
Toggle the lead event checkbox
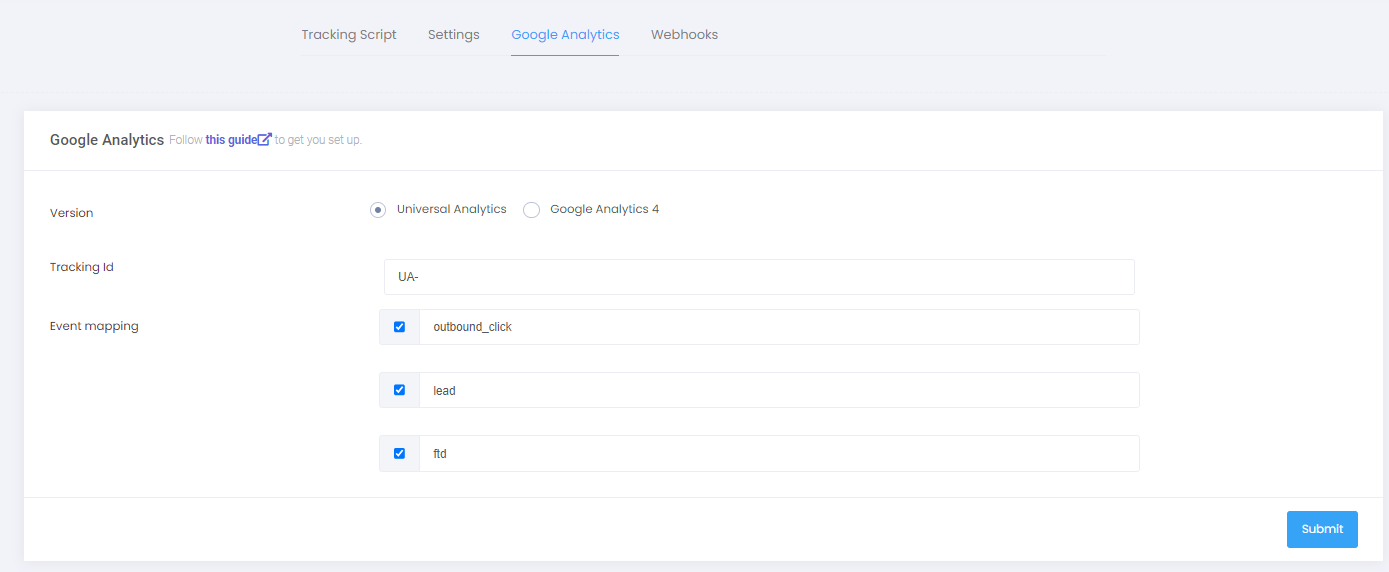[x=399, y=390]
